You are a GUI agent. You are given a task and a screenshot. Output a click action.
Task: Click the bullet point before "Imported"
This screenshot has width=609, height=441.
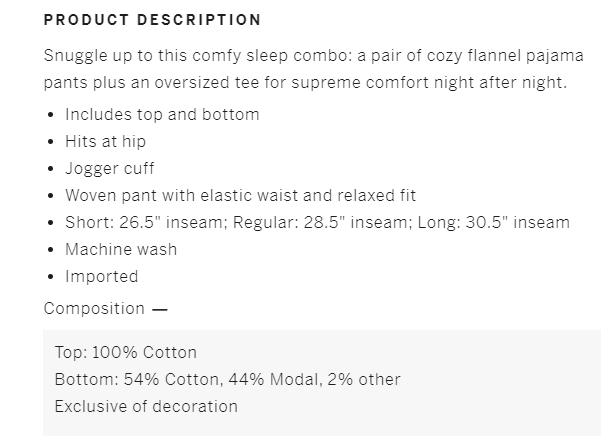pyautogui.click(x=51, y=276)
